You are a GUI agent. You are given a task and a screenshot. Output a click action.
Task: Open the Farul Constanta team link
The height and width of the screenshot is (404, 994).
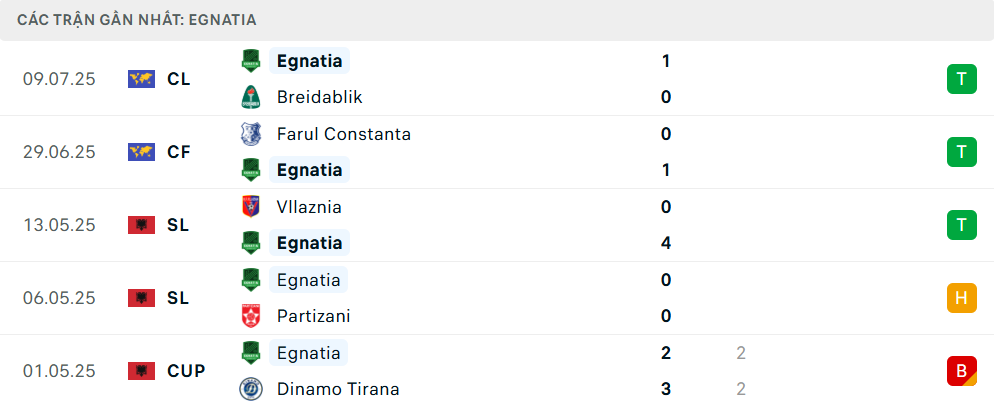[344, 134]
